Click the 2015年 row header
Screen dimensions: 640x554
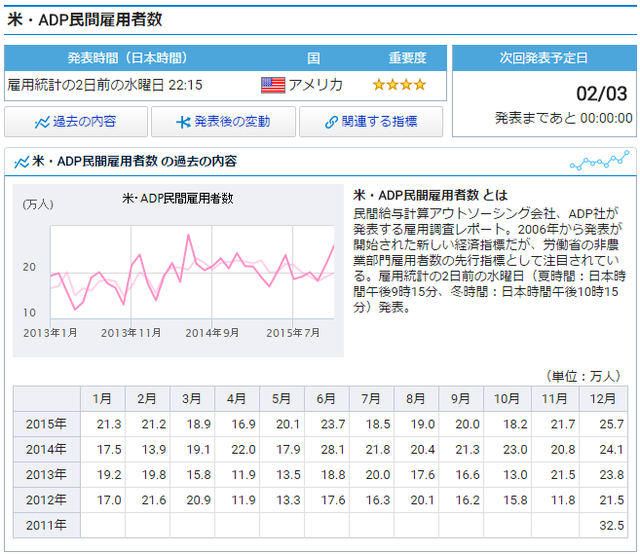click(x=47, y=424)
